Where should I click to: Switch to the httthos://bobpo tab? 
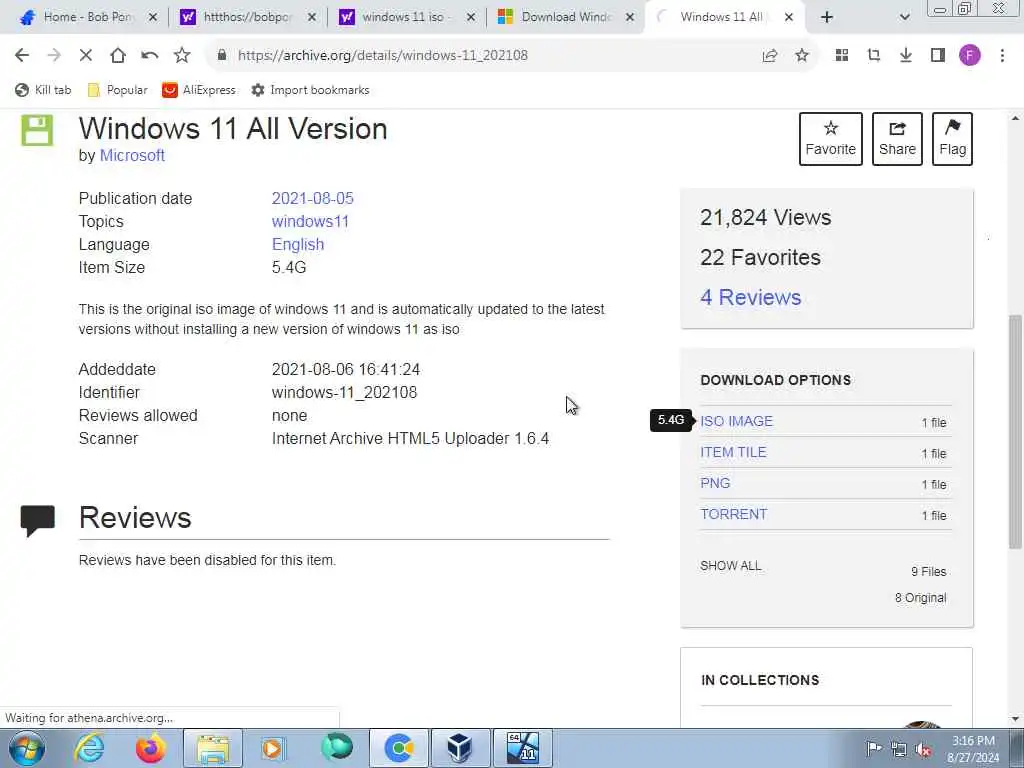(247, 17)
